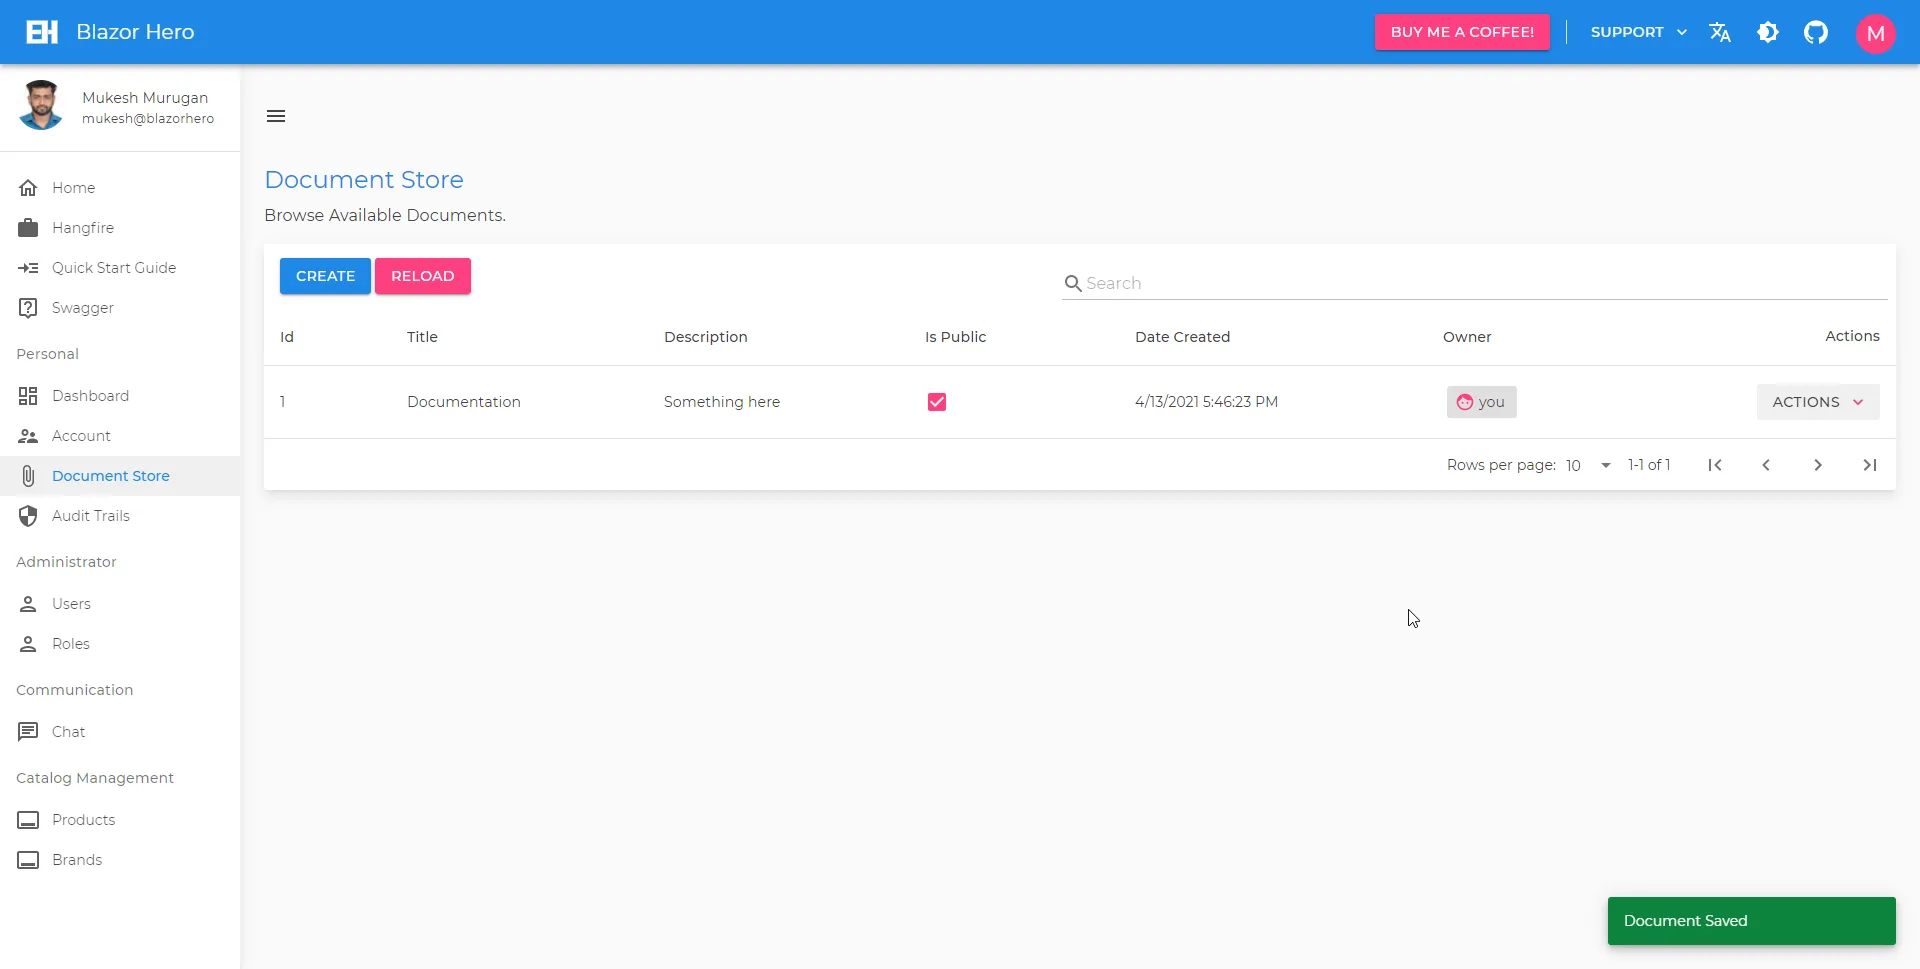Open the GitHub repository icon
The width and height of the screenshot is (1920, 969).
point(1817,32)
